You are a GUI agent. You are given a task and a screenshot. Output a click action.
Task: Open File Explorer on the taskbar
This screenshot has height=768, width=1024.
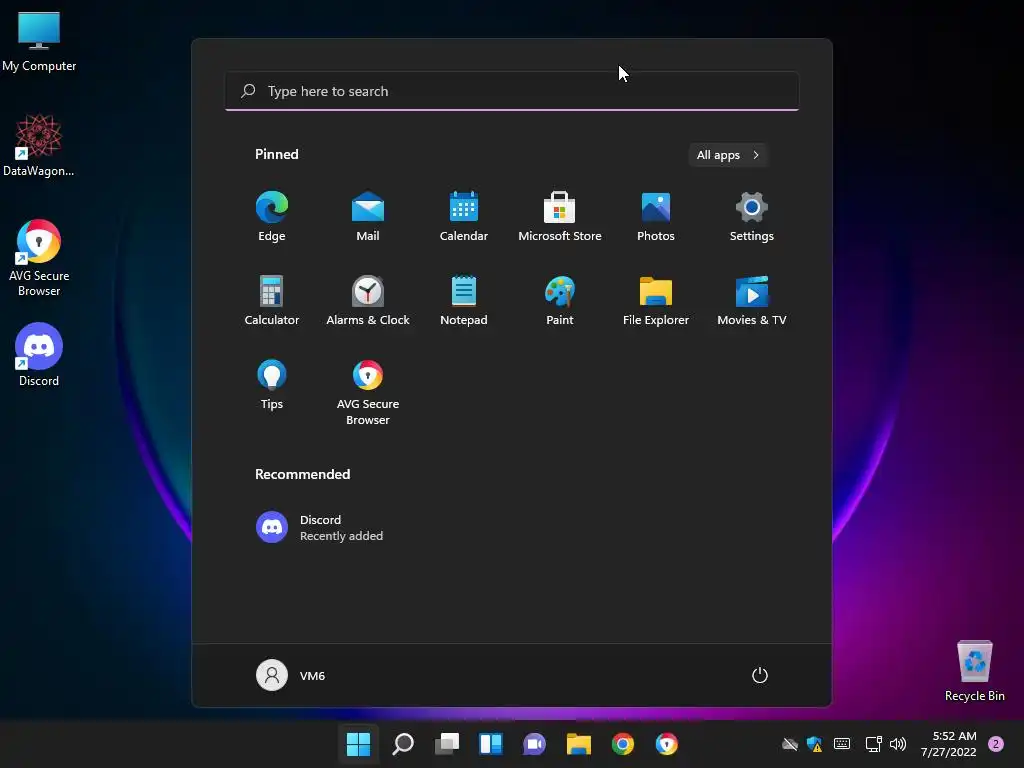pyautogui.click(x=579, y=744)
